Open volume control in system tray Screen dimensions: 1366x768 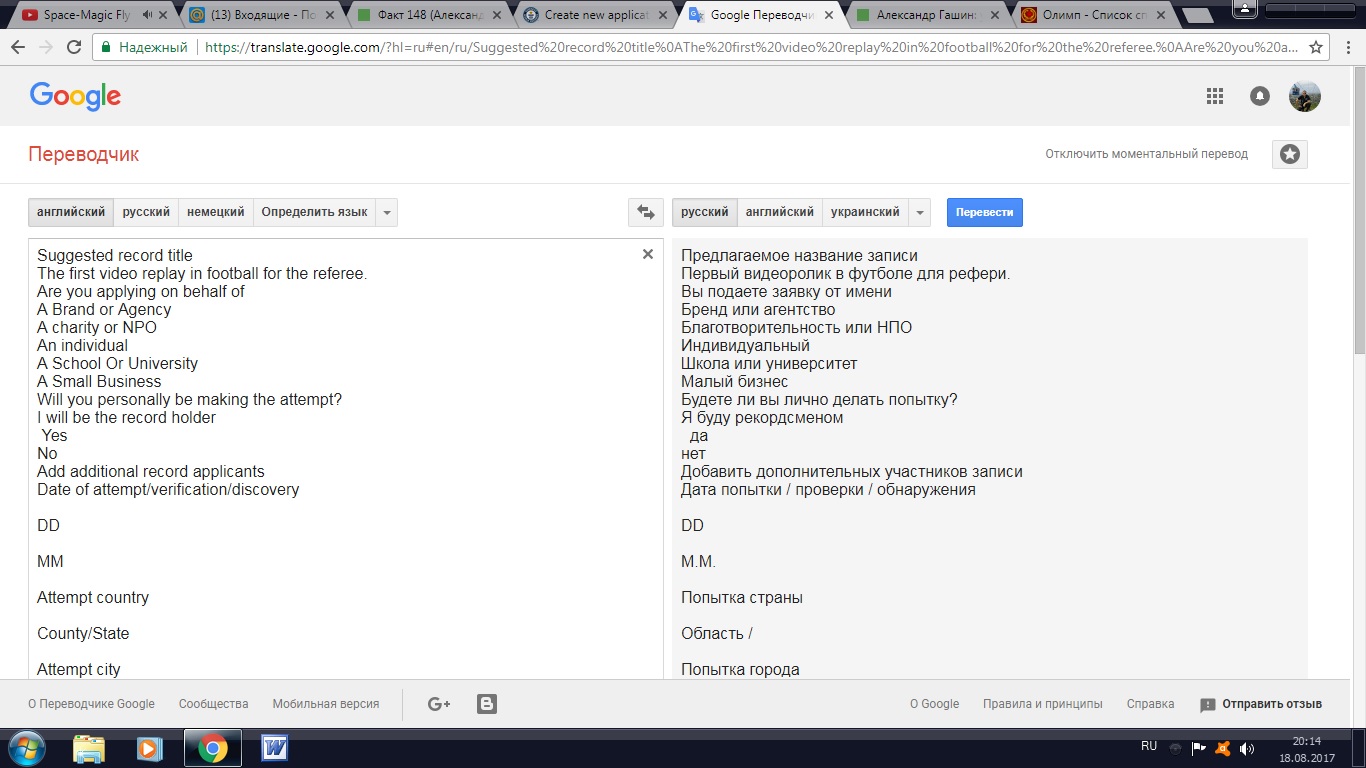(1247, 748)
